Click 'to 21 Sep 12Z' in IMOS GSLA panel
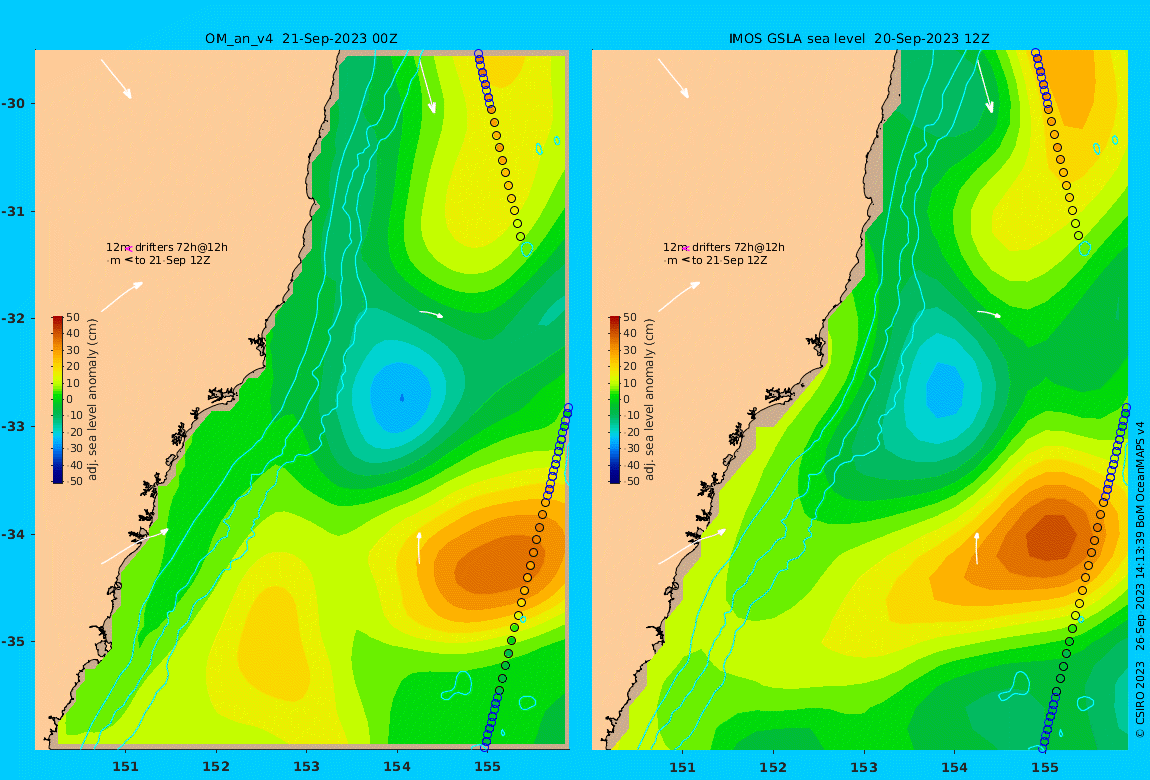 click(730, 260)
